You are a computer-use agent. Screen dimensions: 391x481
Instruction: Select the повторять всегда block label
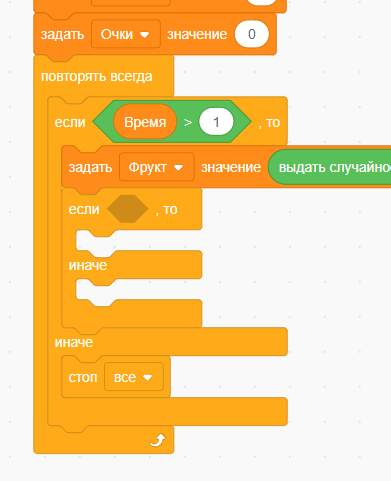coord(96,76)
